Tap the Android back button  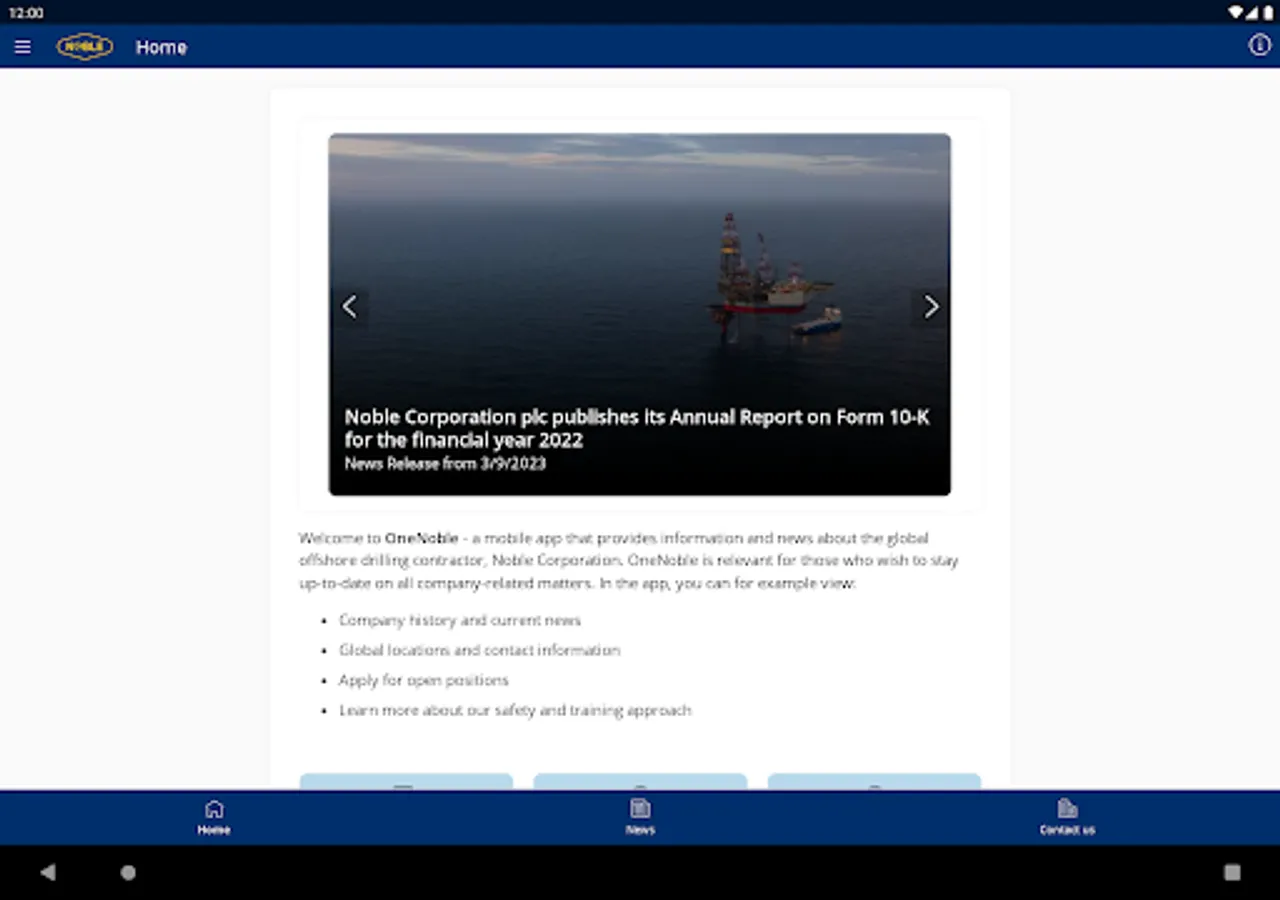click(x=47, y=872)
